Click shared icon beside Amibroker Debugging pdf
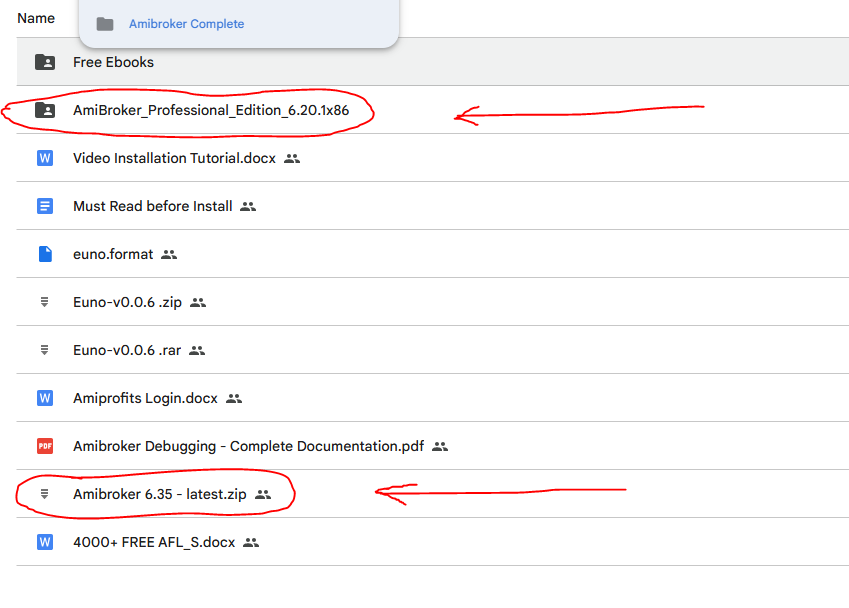849x608 pixels. click(x=440, y=447)
